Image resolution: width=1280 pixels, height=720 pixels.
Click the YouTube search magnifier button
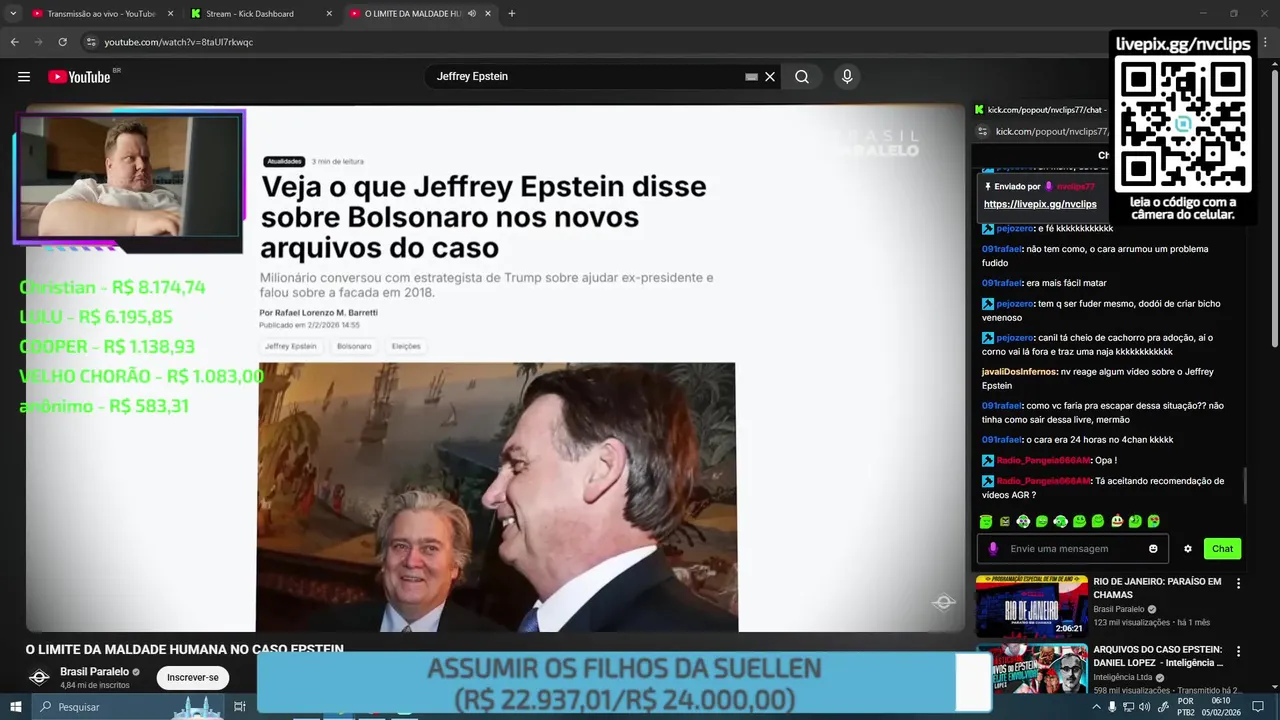(802, 77)
